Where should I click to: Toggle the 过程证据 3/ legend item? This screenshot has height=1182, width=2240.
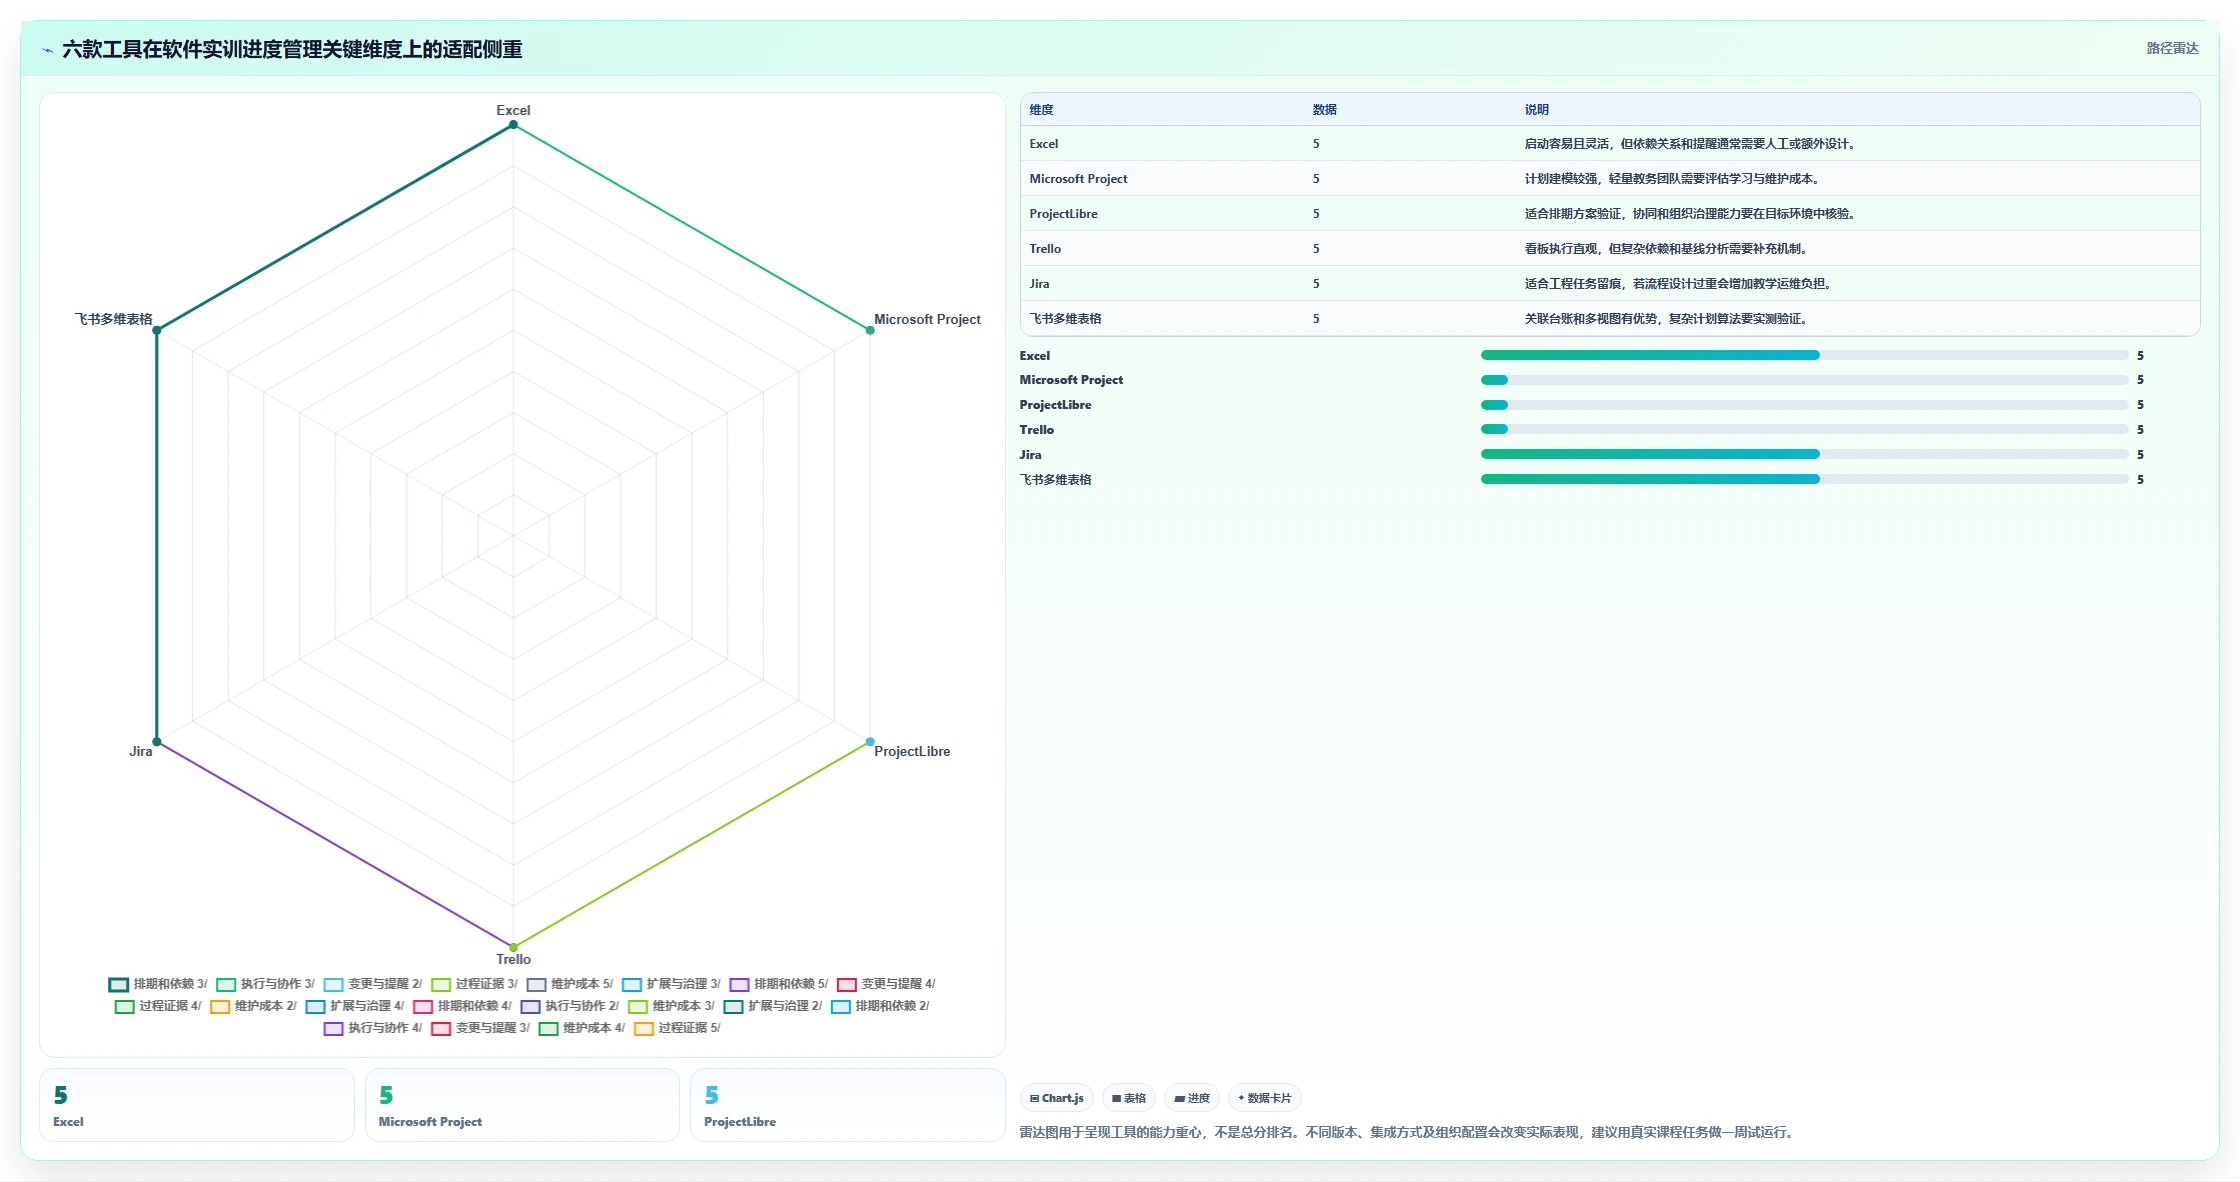474,984
